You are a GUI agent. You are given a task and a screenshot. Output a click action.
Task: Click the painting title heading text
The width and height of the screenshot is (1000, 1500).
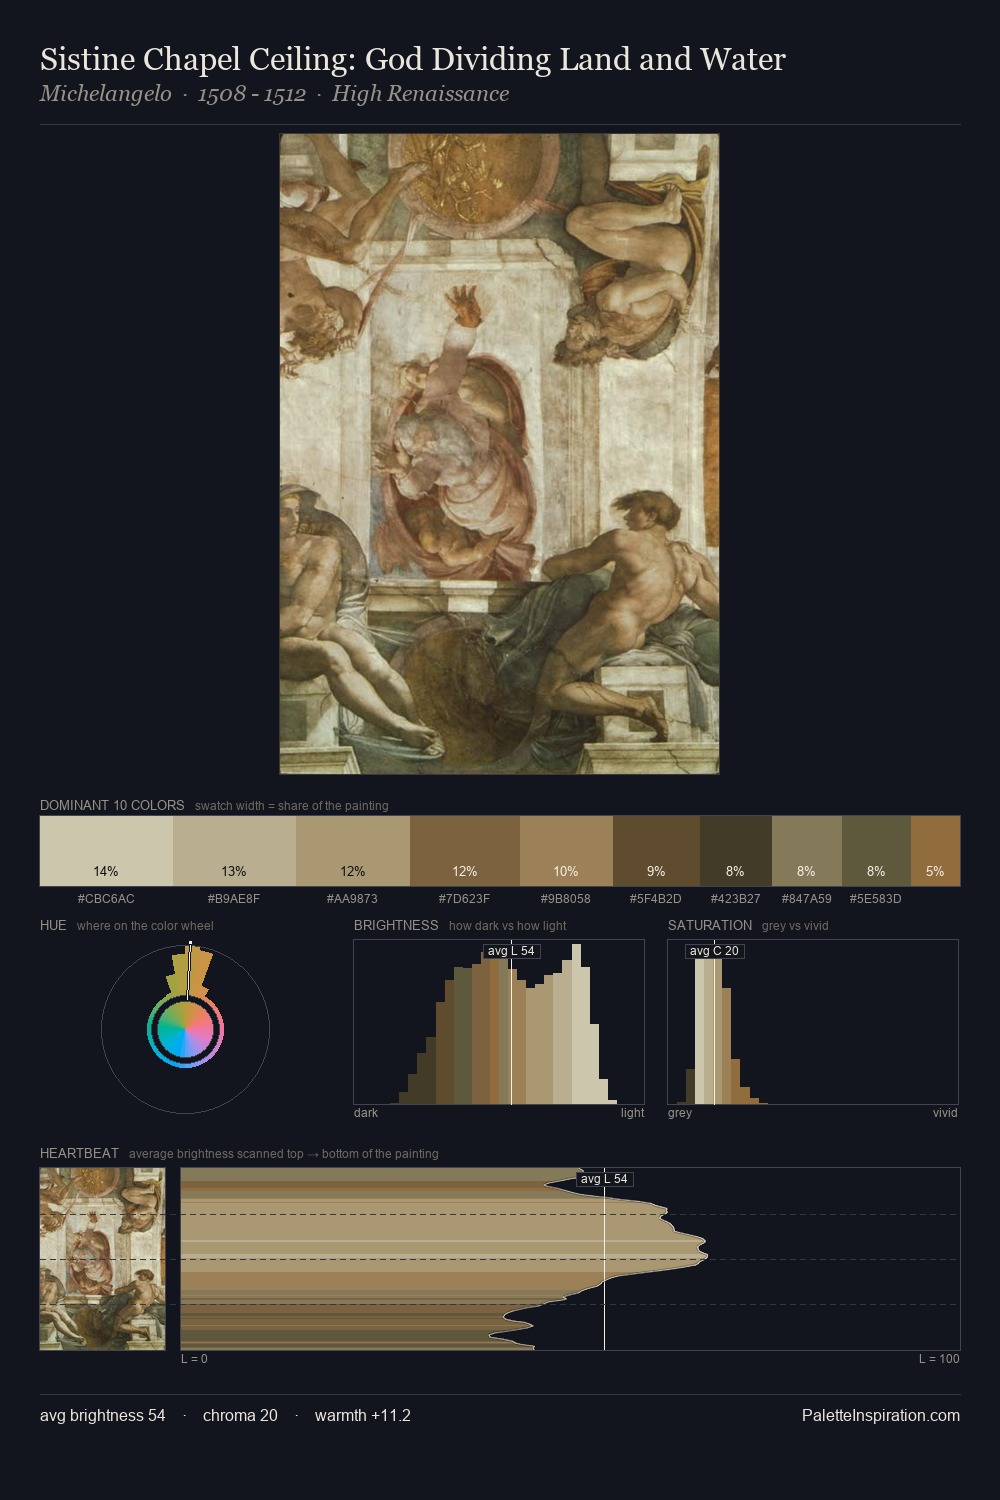[413, 59]
